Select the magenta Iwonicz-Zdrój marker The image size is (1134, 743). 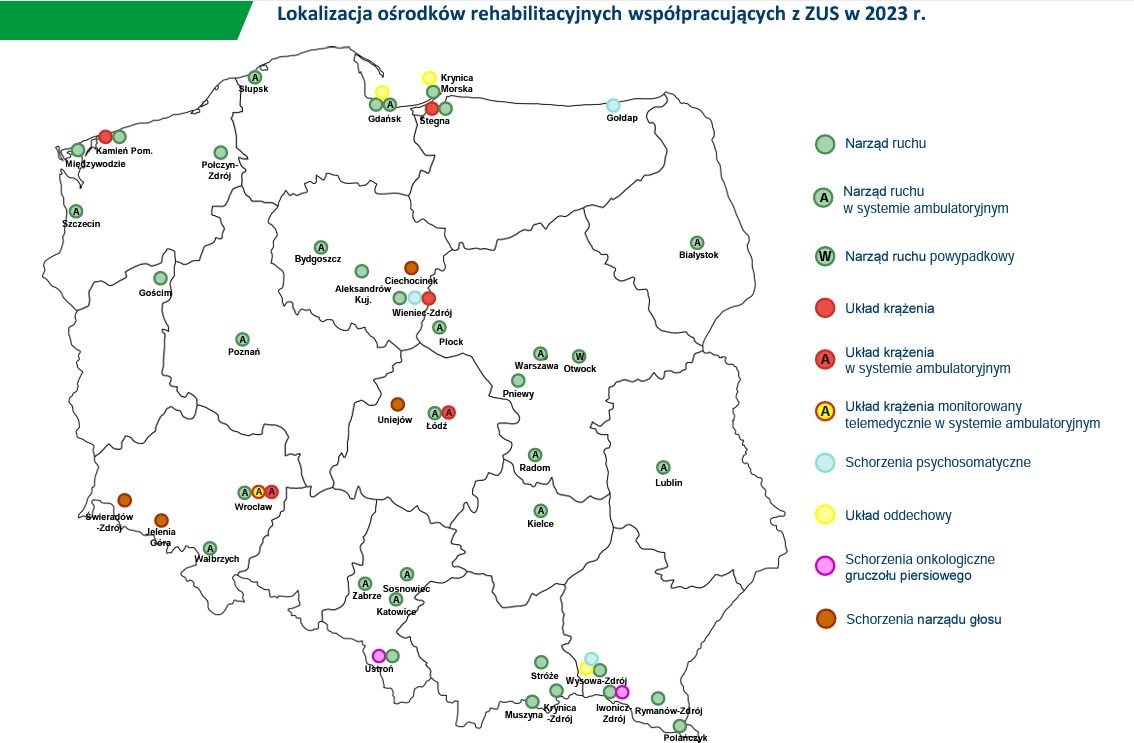pos(622,692)
